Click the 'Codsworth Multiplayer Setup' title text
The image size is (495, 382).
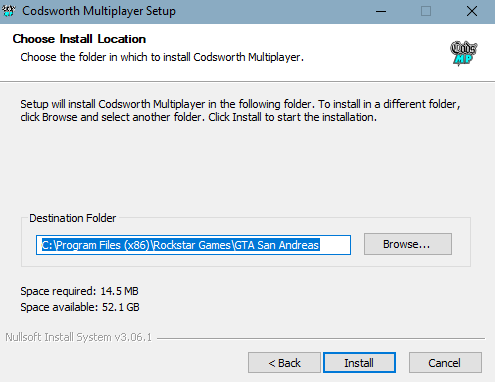(99, 11)
